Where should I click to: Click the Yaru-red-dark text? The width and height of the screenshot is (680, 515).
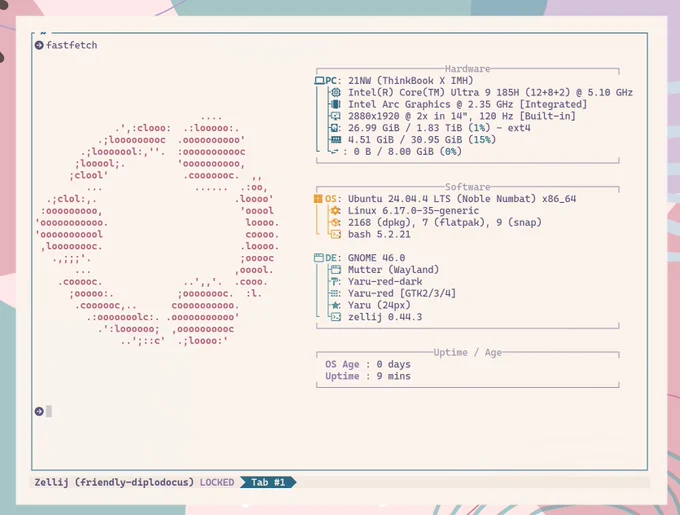click(385, 281)
